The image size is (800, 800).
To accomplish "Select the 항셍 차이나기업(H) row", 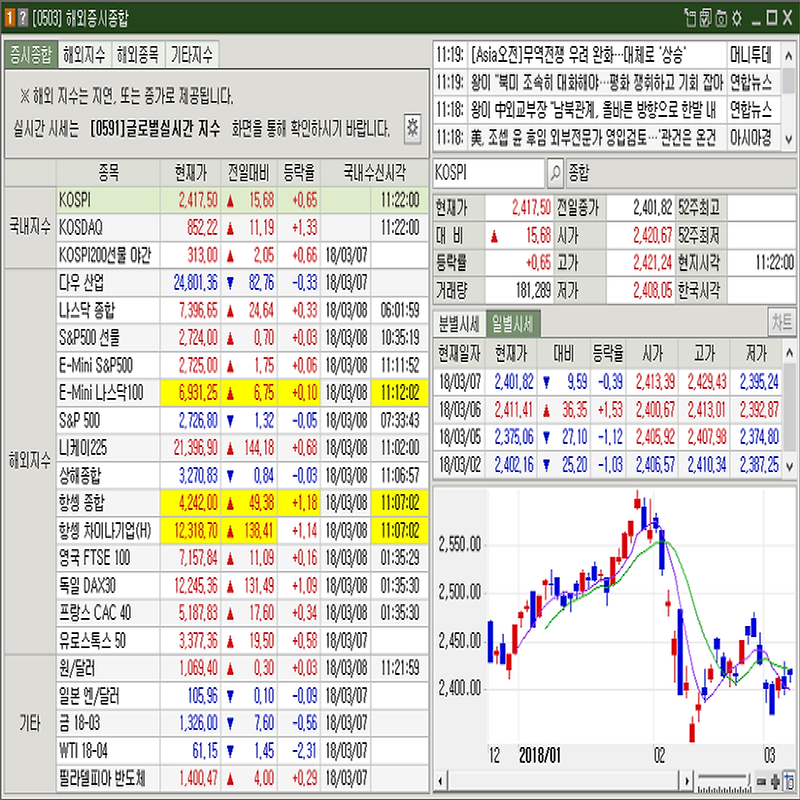I will [x=242, y=531].
